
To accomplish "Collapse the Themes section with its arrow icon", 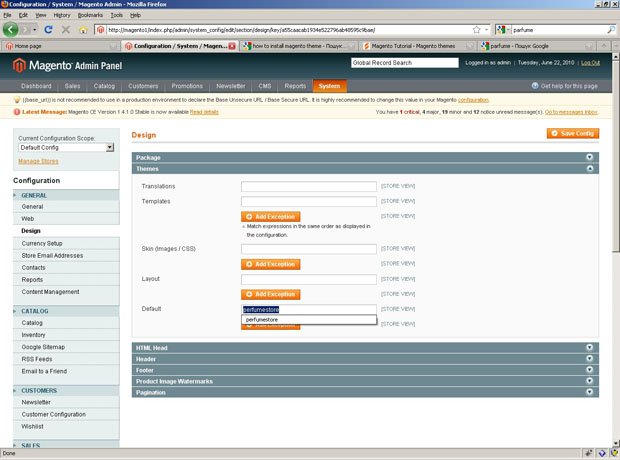I will [590, 168].
